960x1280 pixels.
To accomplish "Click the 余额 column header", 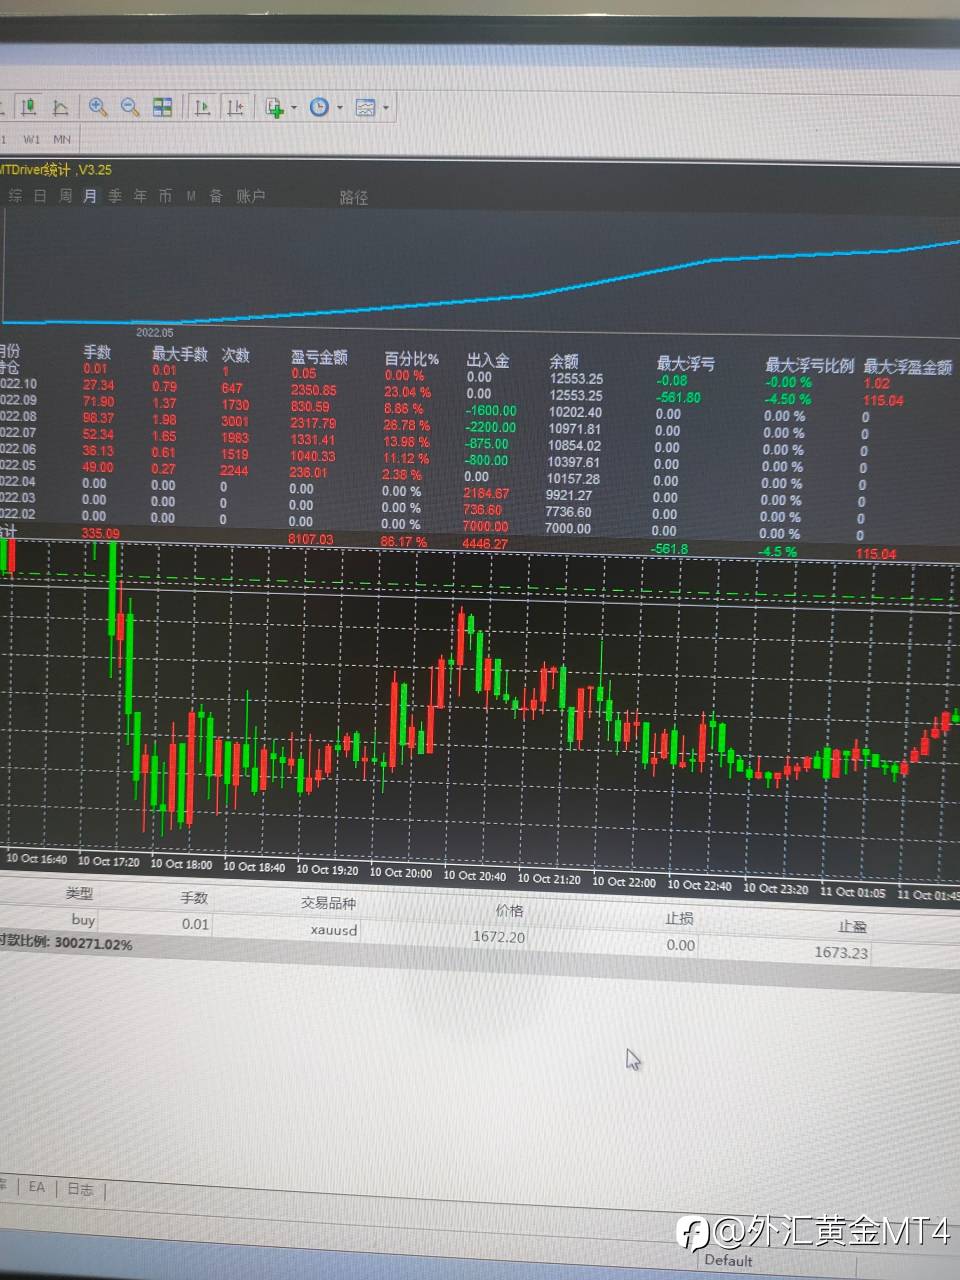I will click(x=564, y=361).
